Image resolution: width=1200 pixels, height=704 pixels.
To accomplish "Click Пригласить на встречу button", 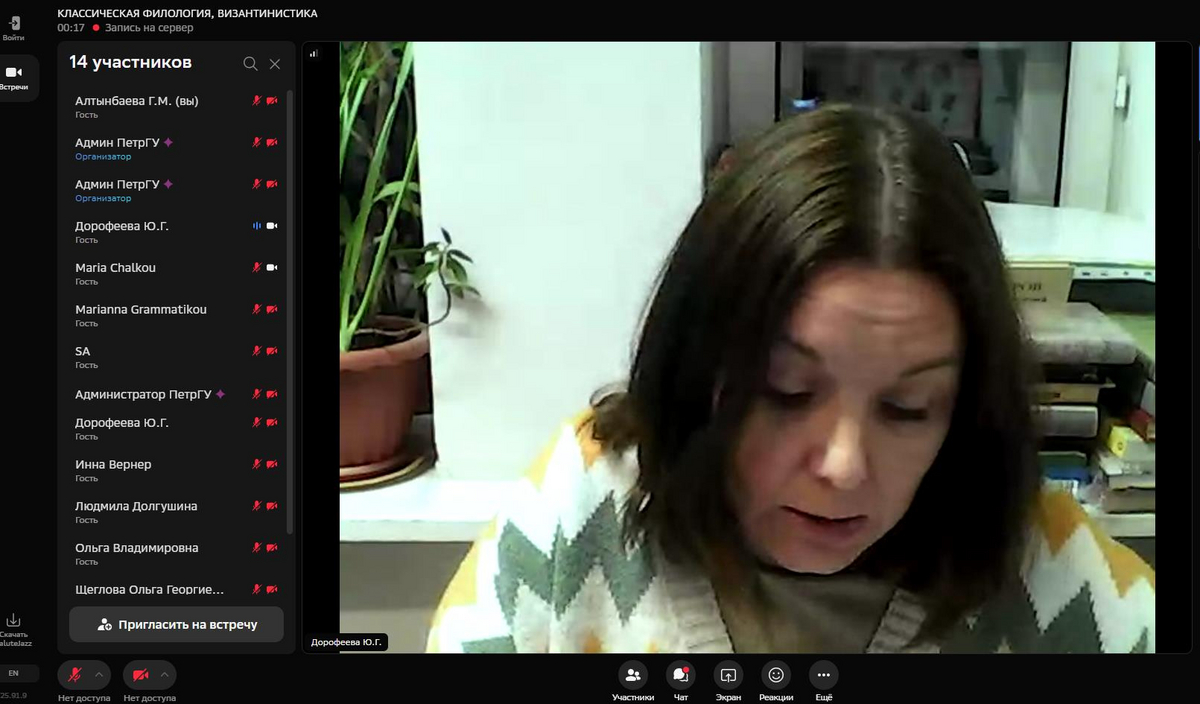I will [x=176, y=624].
